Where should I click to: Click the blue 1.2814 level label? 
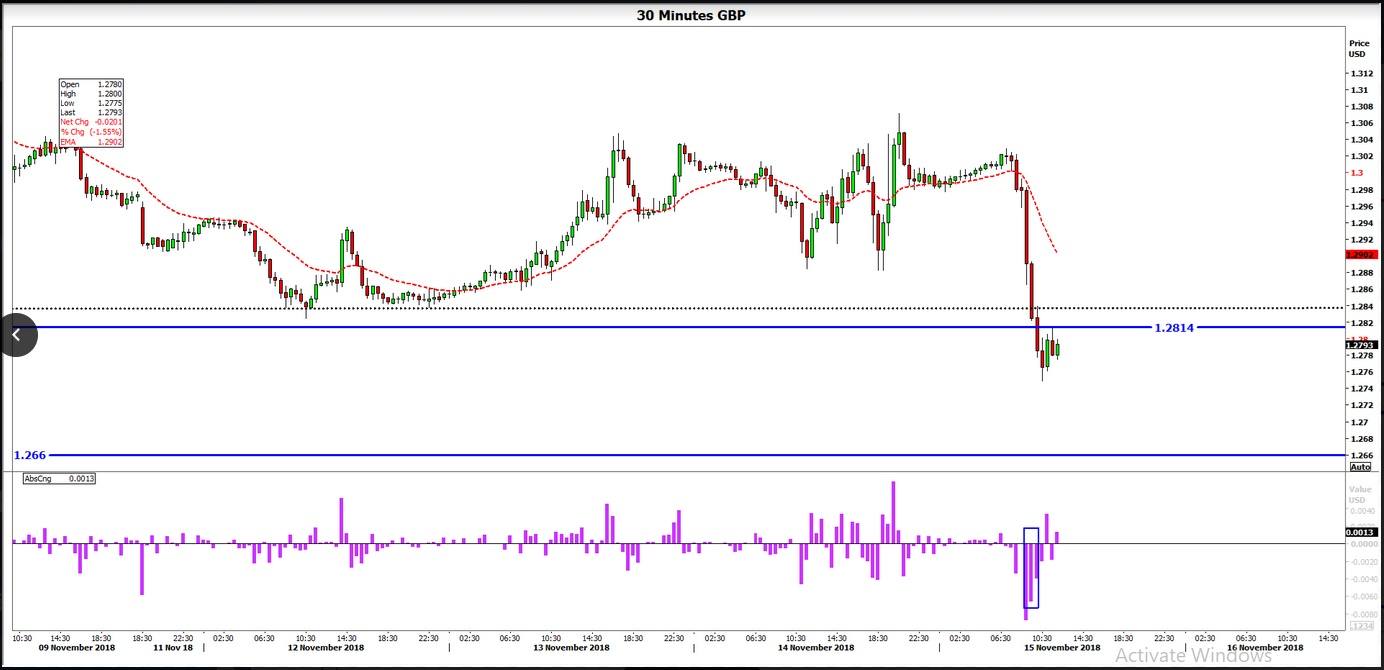pyautogui.click(x=1173, y=328)
